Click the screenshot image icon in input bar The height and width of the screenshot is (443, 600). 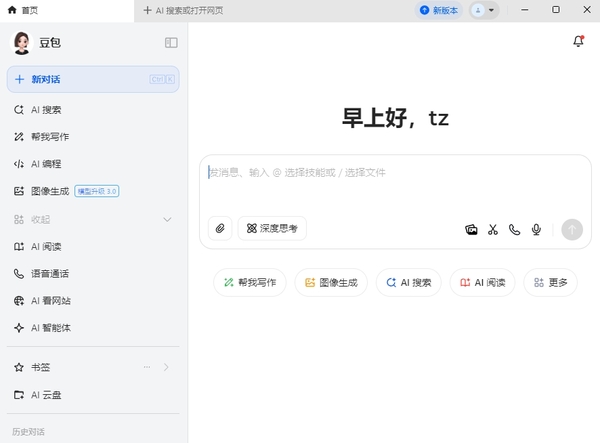pyautogui.click(x=471, y=230)
